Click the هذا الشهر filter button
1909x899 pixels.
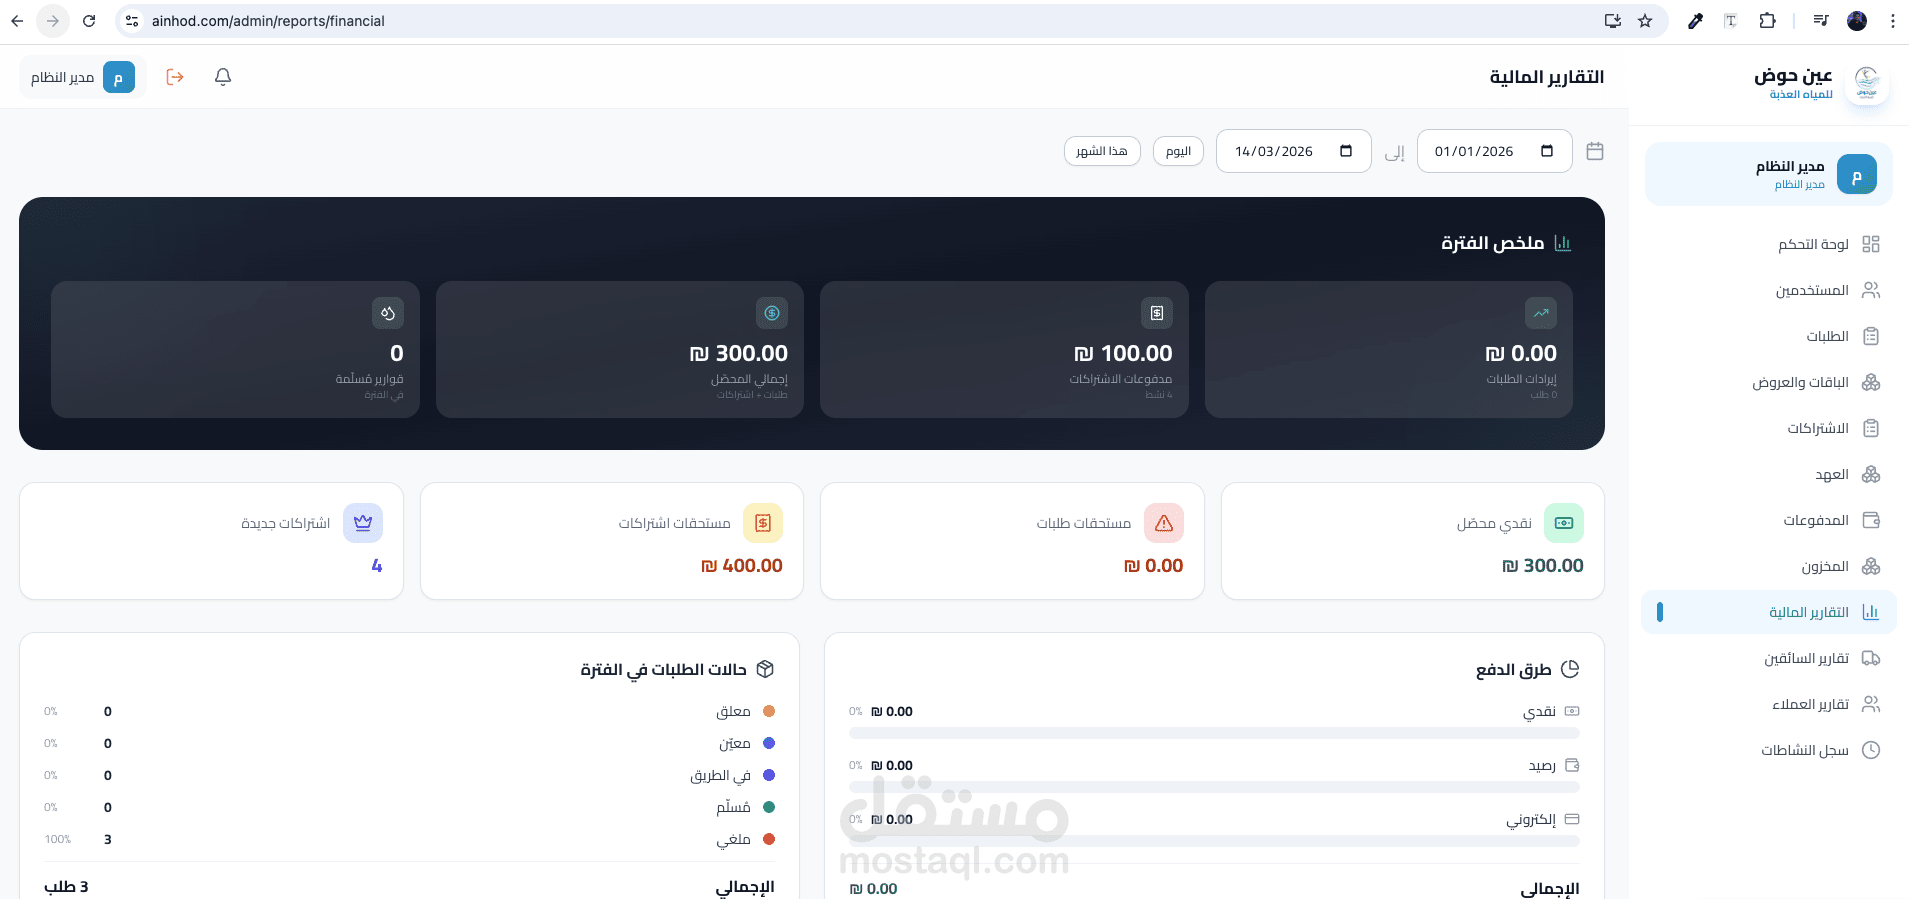click(1102, 151)
